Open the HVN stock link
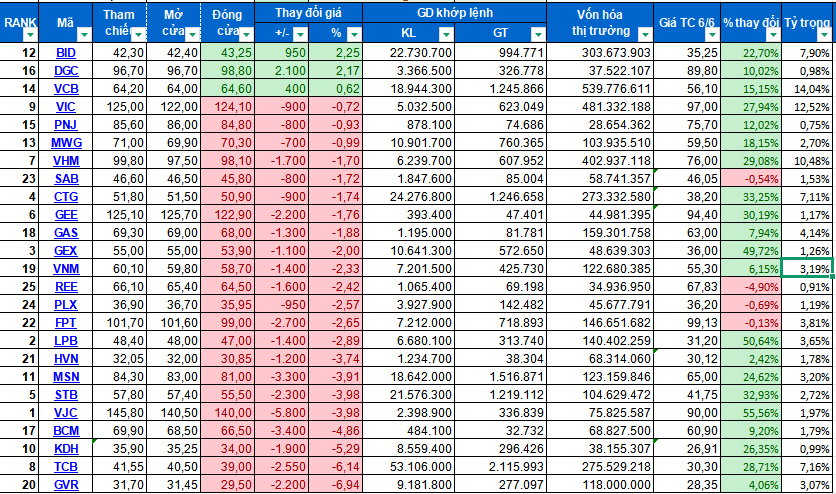Viewport: 836px width, 494px height. [66, 359]
